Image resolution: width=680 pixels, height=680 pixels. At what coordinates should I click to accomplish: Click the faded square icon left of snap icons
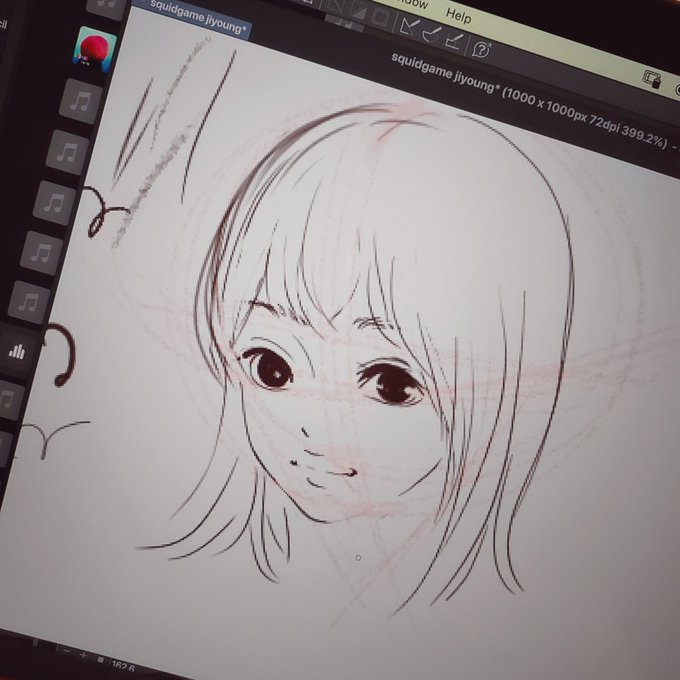[x=380, y=18]
